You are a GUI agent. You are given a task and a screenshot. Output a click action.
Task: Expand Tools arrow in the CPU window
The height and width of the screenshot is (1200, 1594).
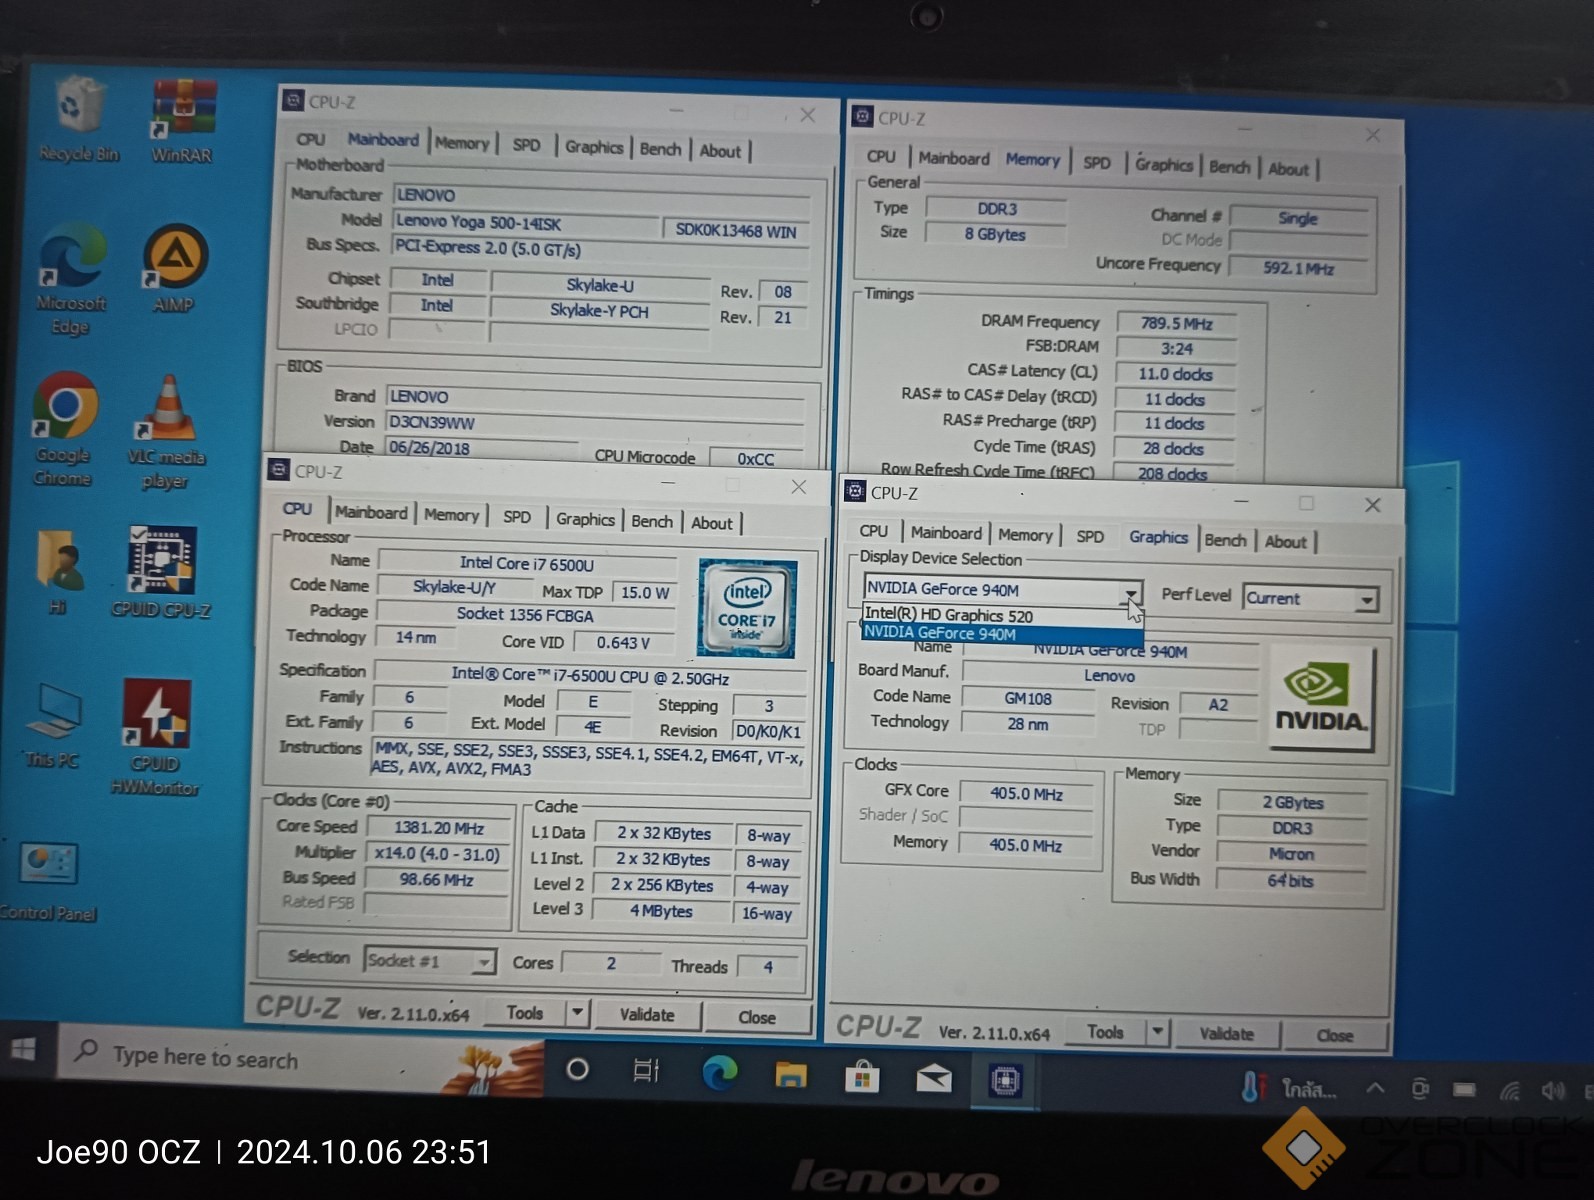point(576,1013)
